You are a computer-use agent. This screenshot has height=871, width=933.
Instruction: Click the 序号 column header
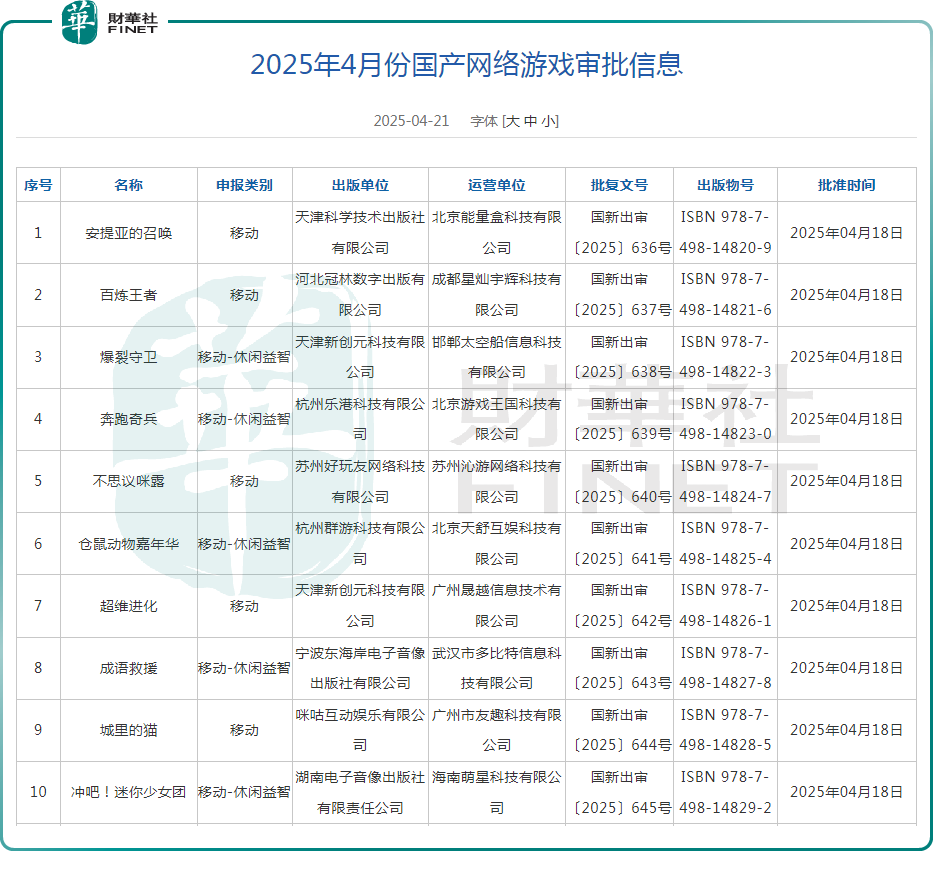38,185
